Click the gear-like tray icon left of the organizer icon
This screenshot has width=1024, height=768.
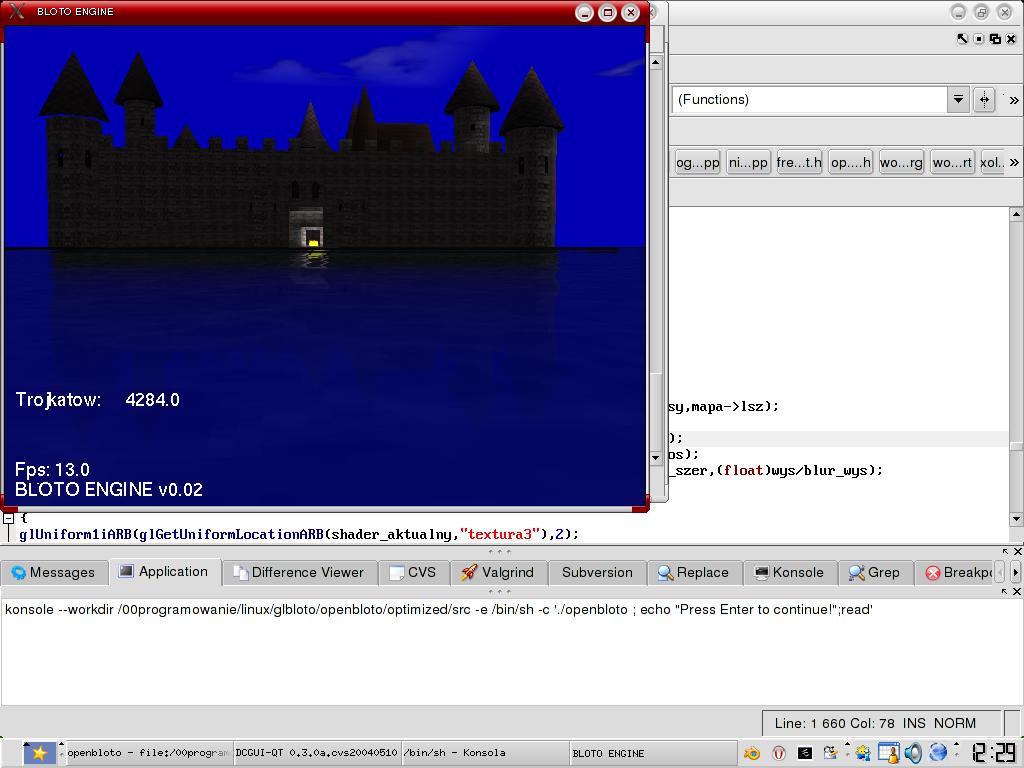point(863,754)
